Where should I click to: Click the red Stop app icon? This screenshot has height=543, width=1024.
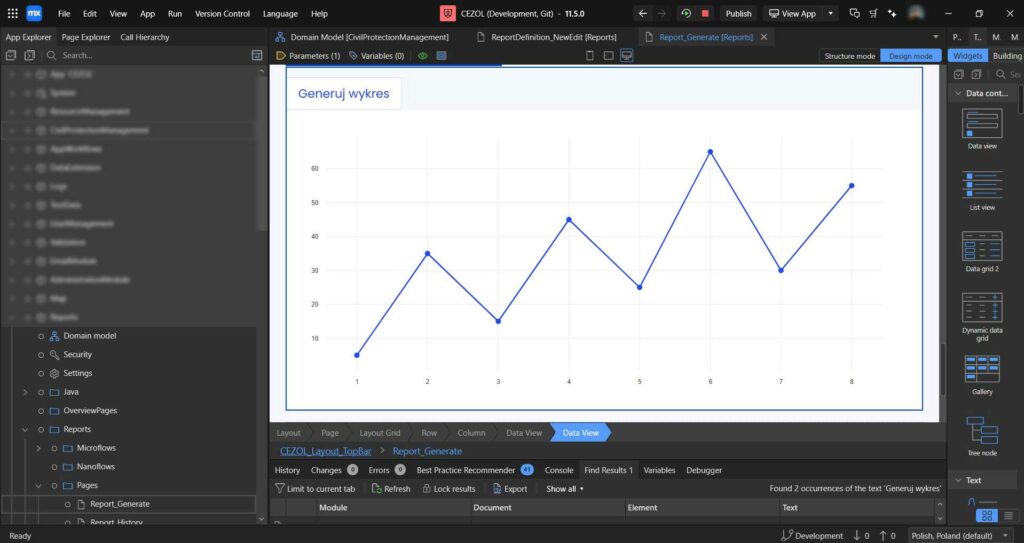click(x=705, y=14)
